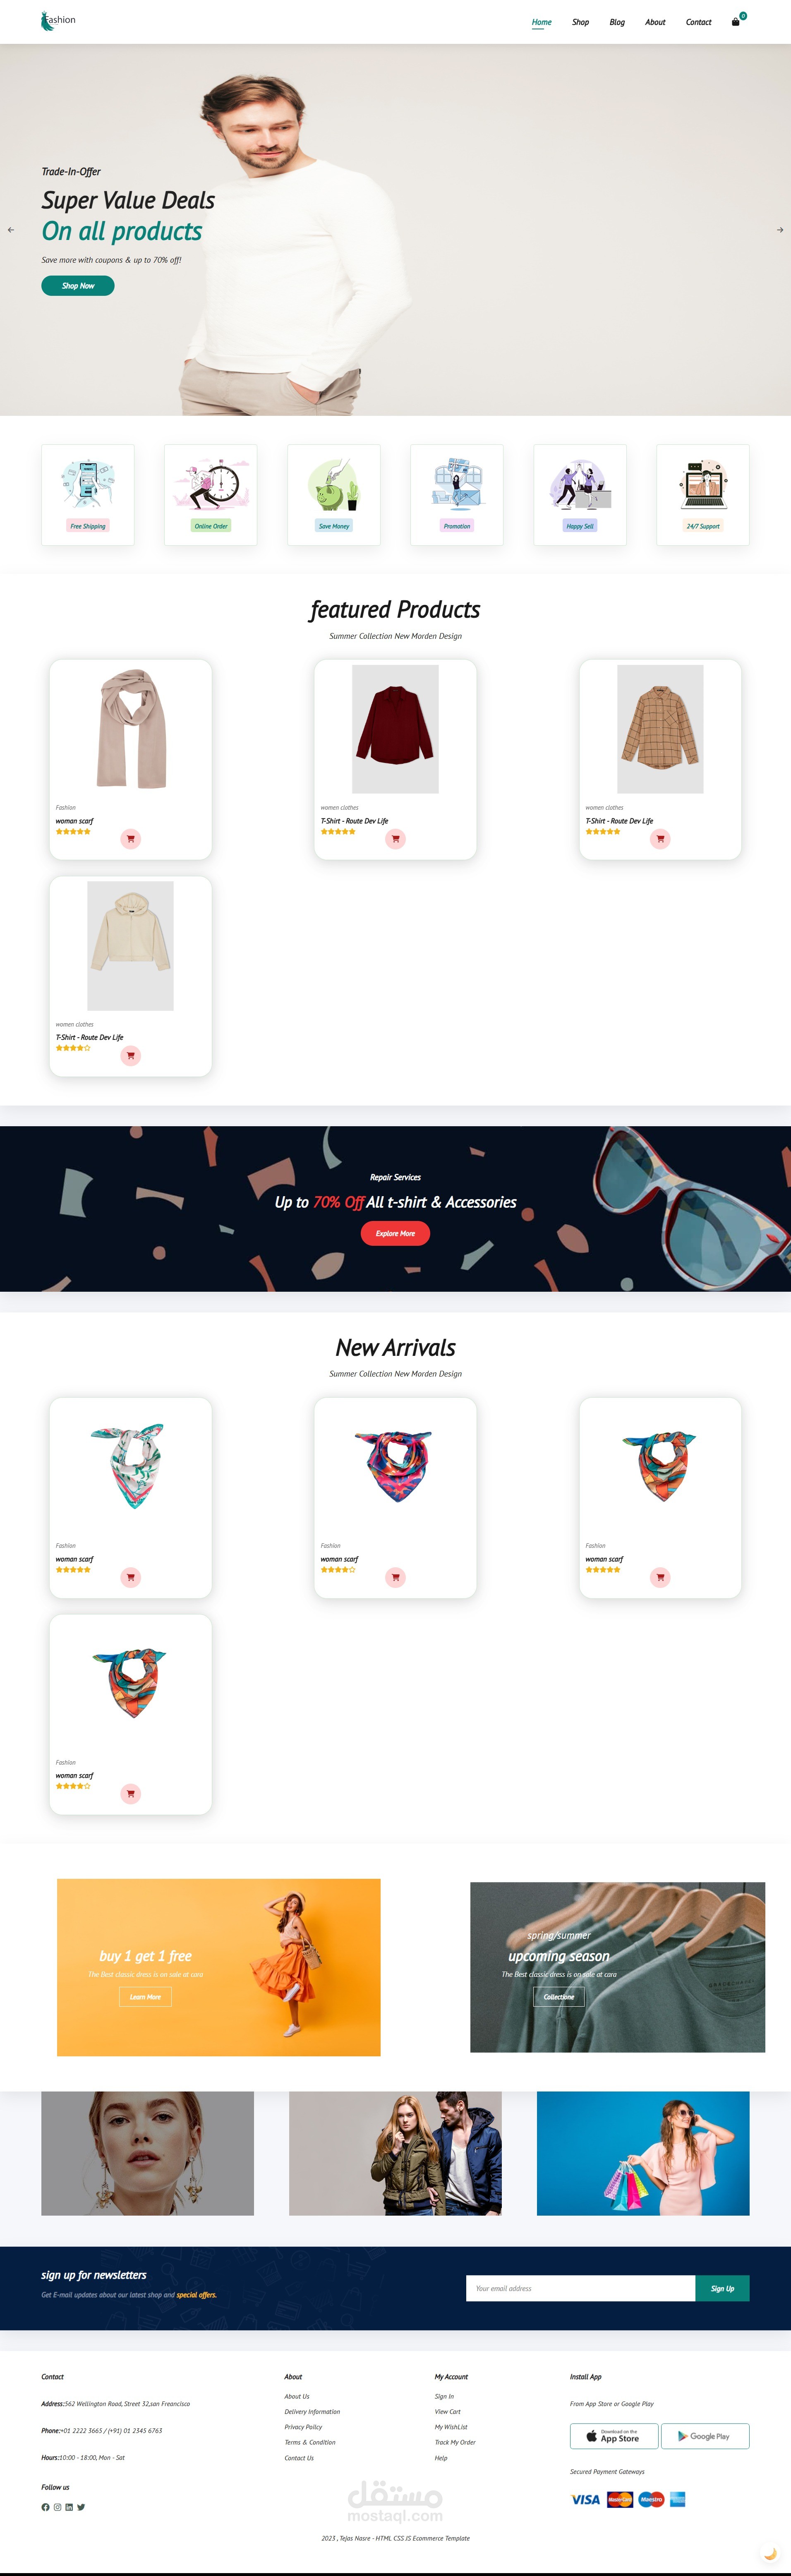791x2576 pixels.
Task: Open the shopping bag cart icon
Action: (736, 22)
